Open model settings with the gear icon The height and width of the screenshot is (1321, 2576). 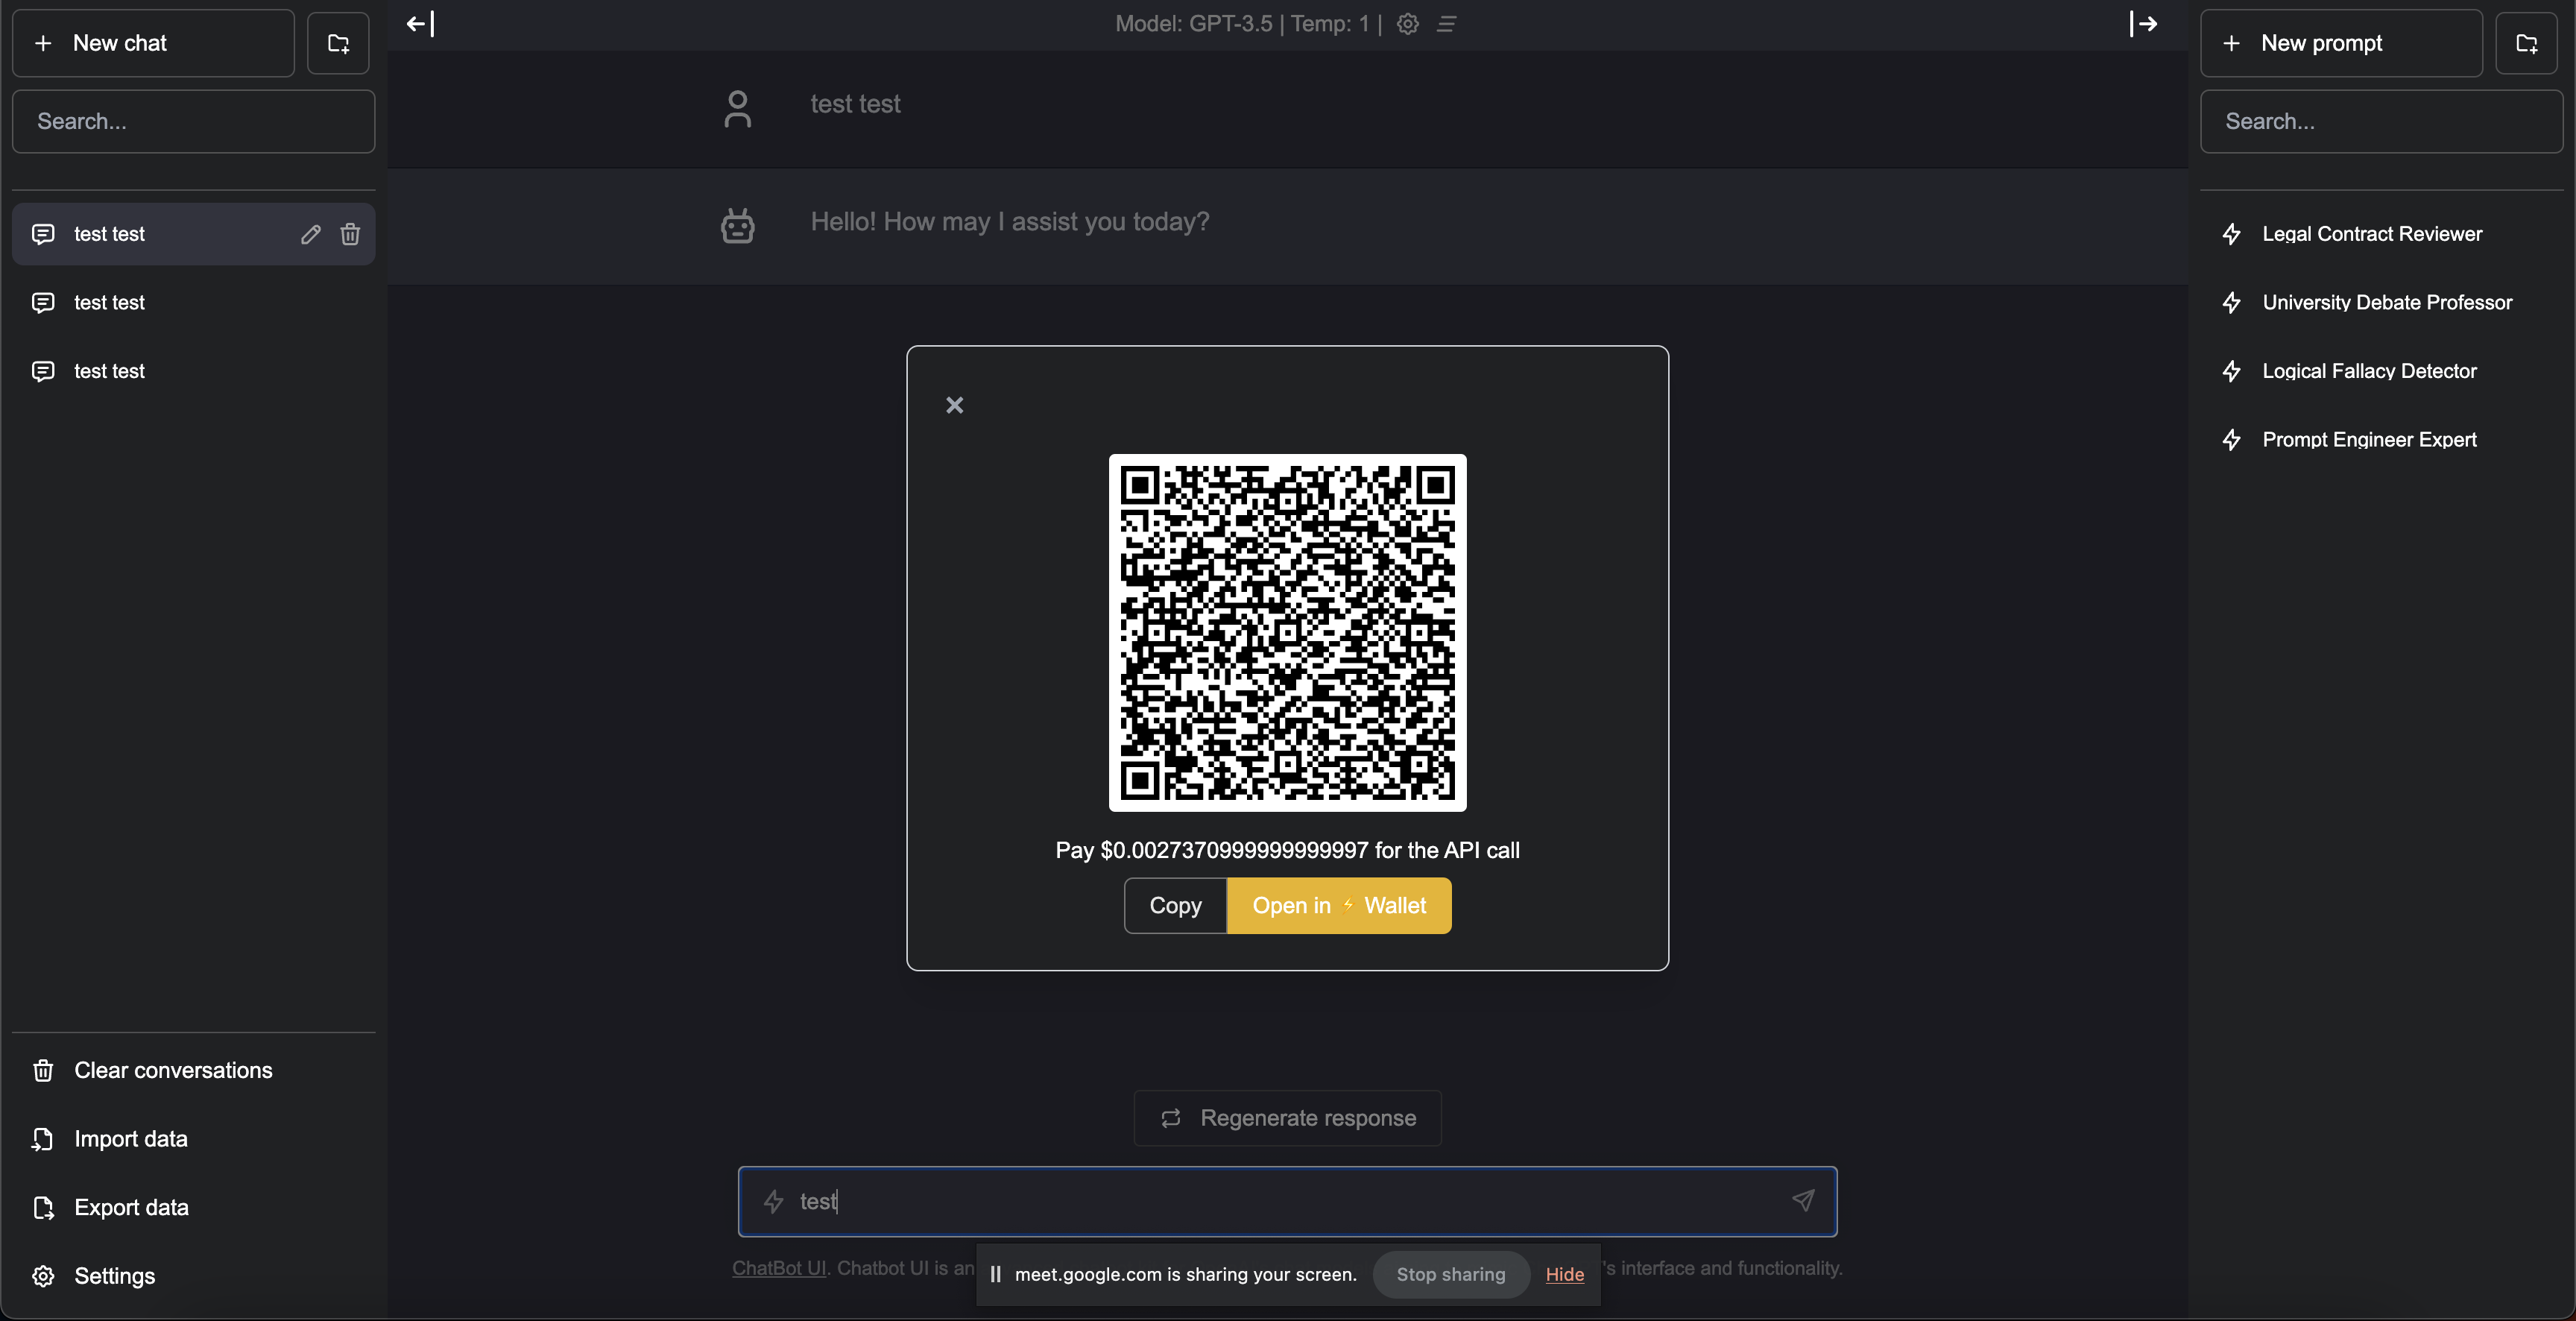(1408, 24)
